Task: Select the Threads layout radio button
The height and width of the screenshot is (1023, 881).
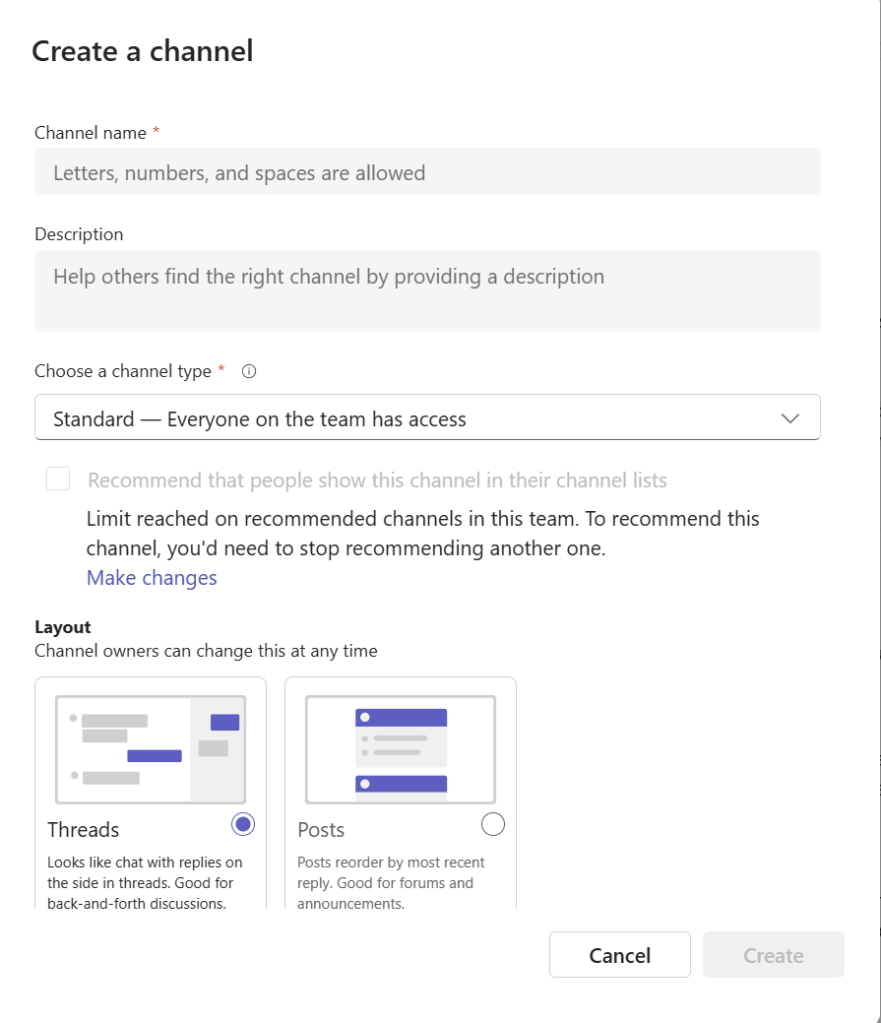Action: (x=243, y=824)
